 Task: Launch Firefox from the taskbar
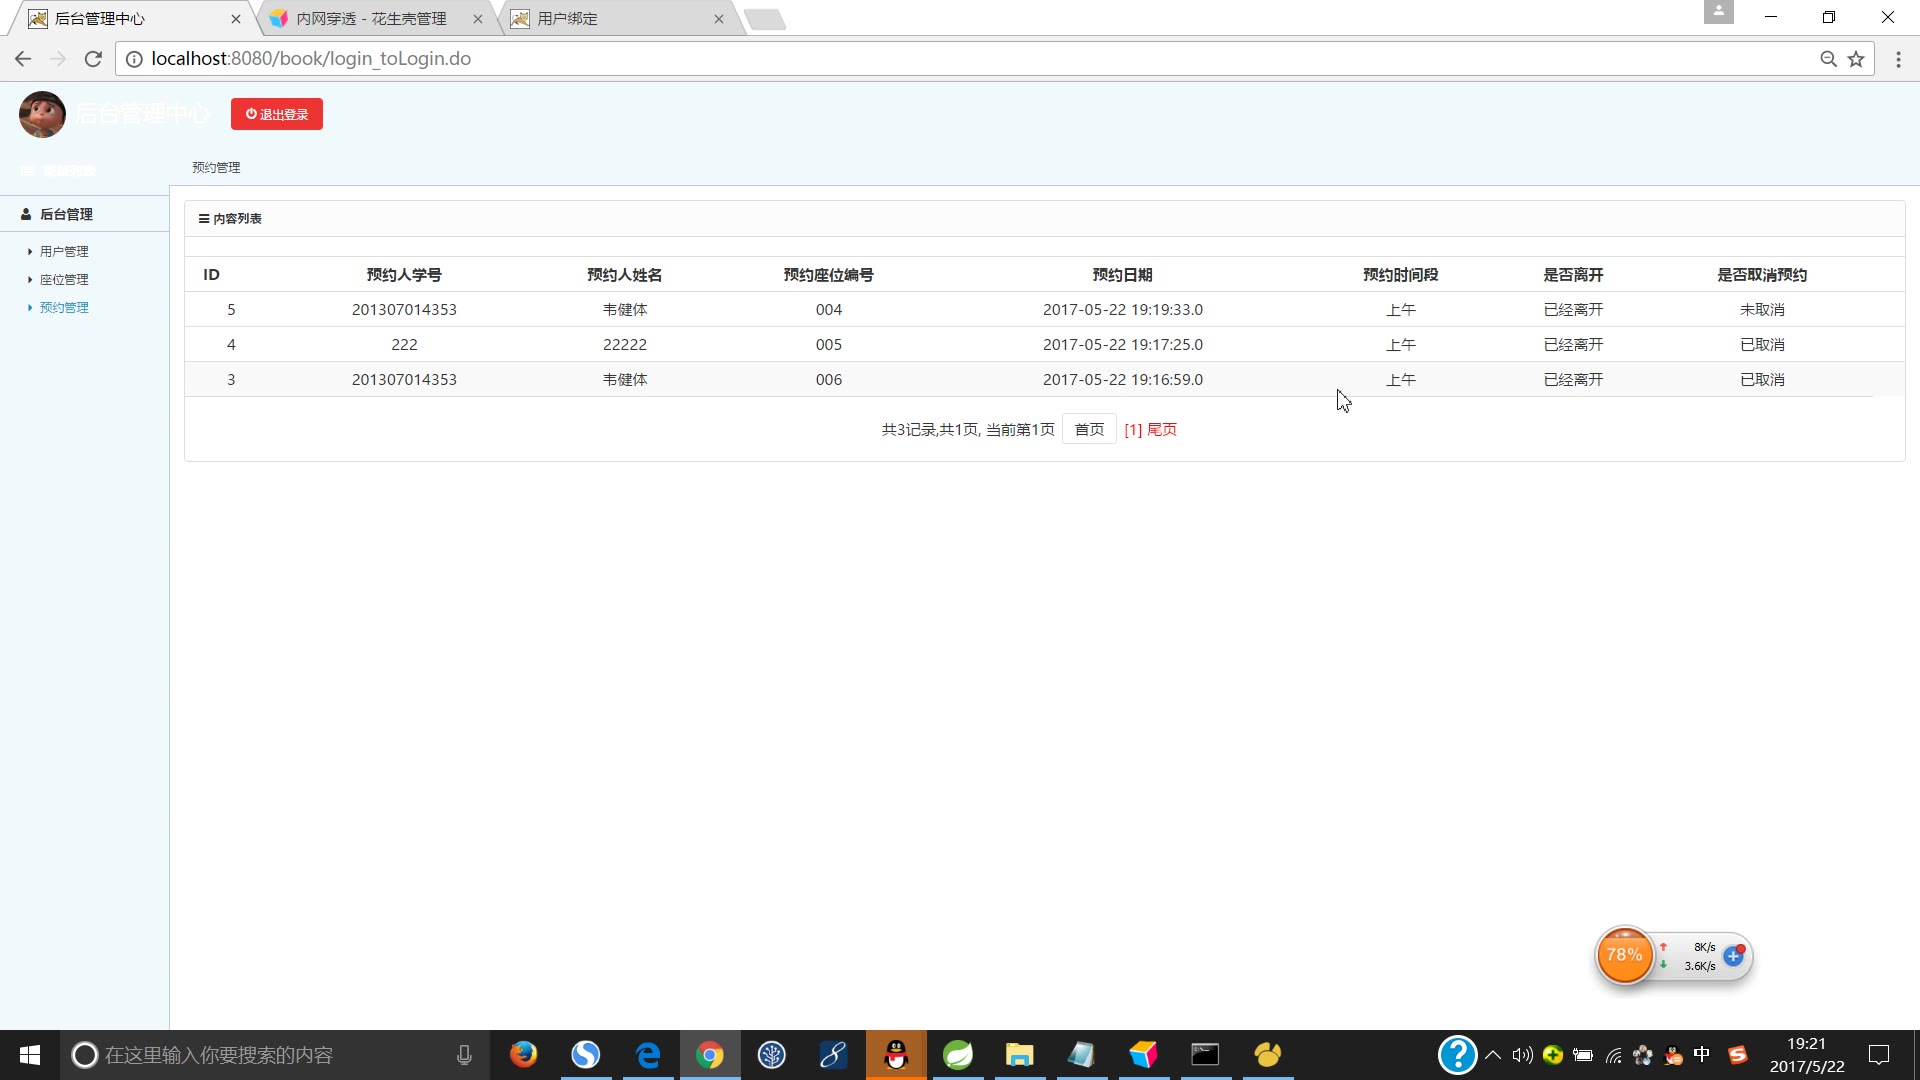[x=523, y=1055]
